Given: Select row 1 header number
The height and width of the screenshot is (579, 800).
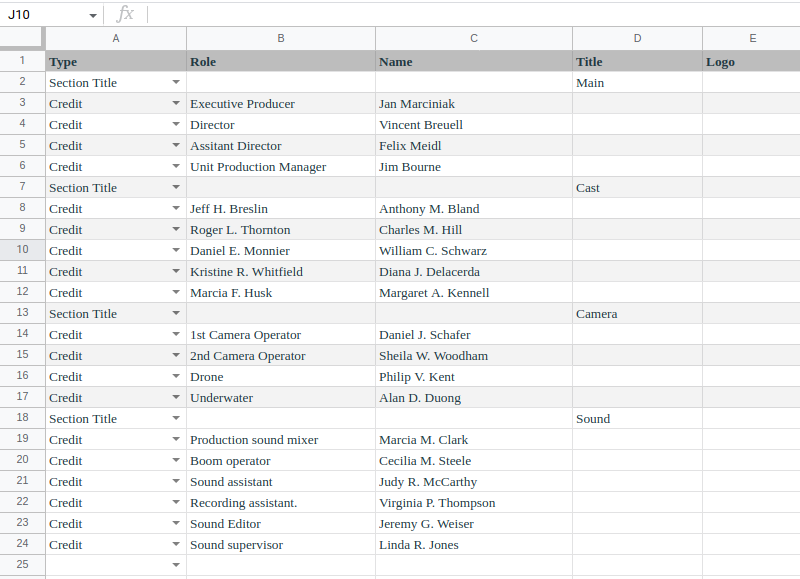Looking at the screenshot, I should point(22,61).
